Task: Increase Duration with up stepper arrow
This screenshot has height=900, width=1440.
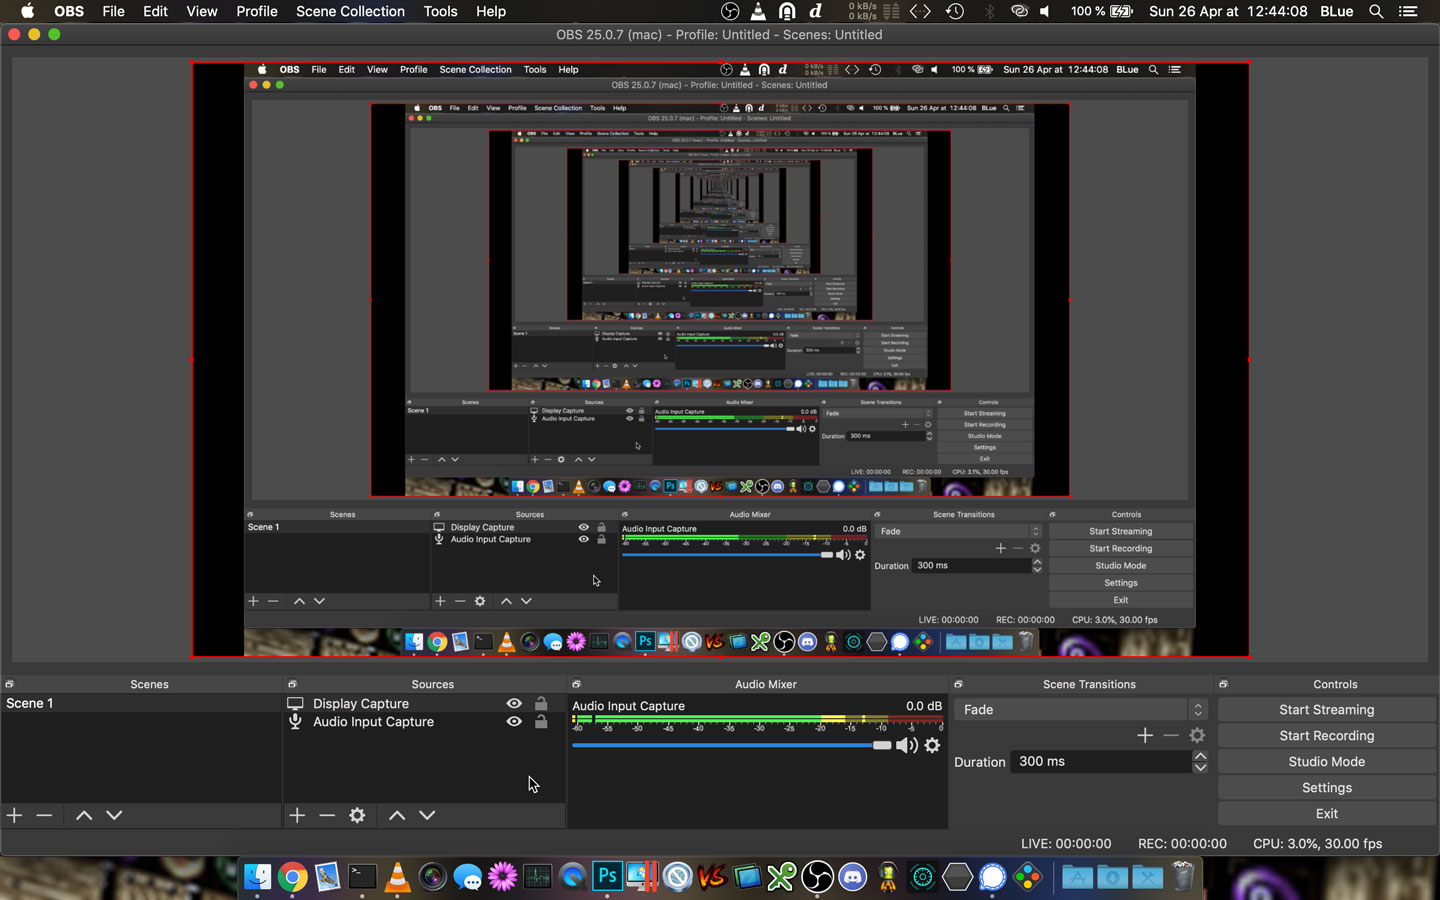Action: [1200, 756]
